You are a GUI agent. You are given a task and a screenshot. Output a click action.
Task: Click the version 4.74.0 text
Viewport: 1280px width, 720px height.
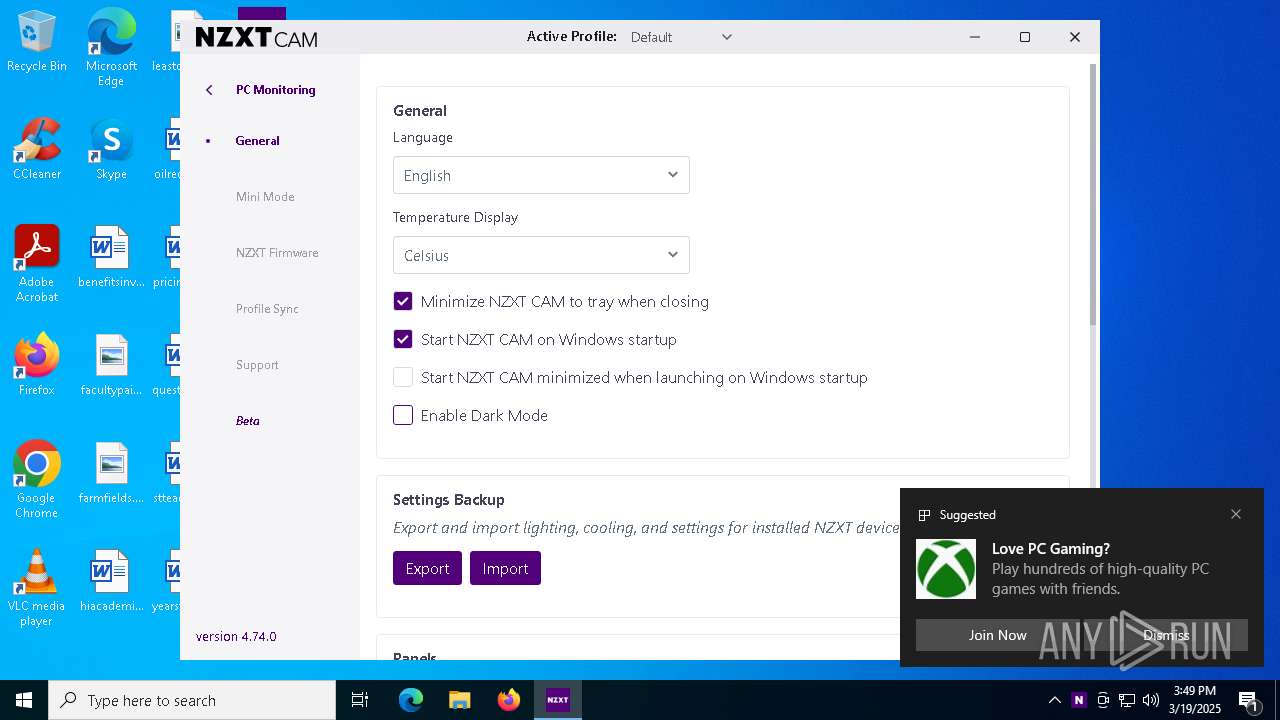[236, 636]
